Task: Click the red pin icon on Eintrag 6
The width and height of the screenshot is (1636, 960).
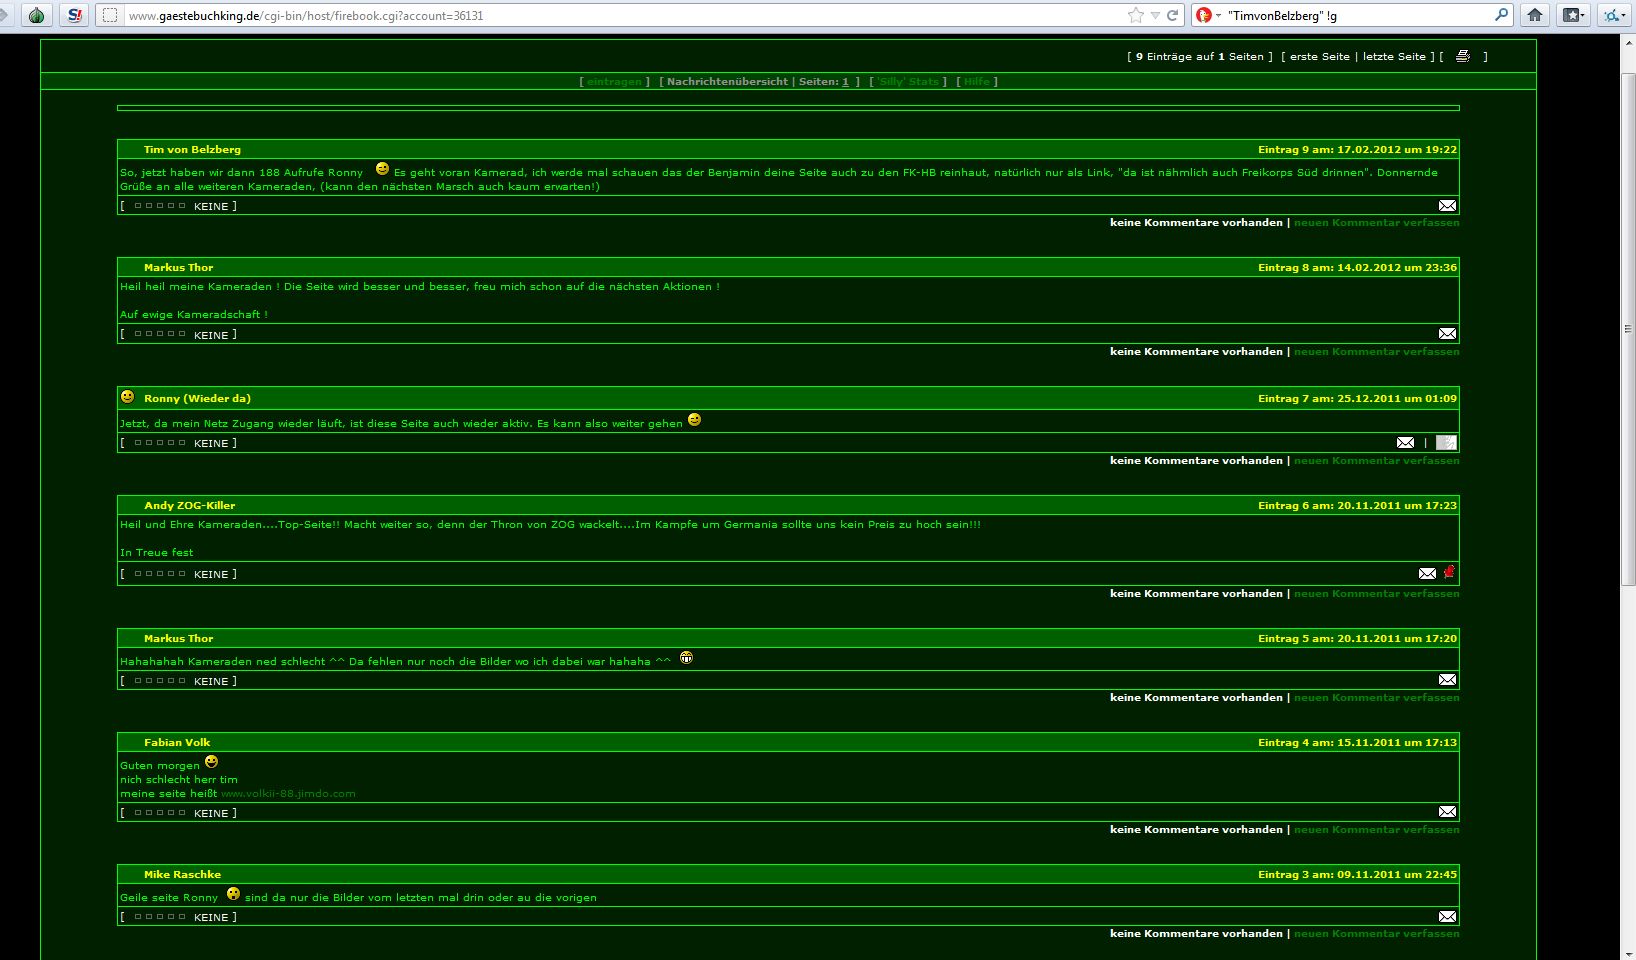Action: [x=1449, y=572]
